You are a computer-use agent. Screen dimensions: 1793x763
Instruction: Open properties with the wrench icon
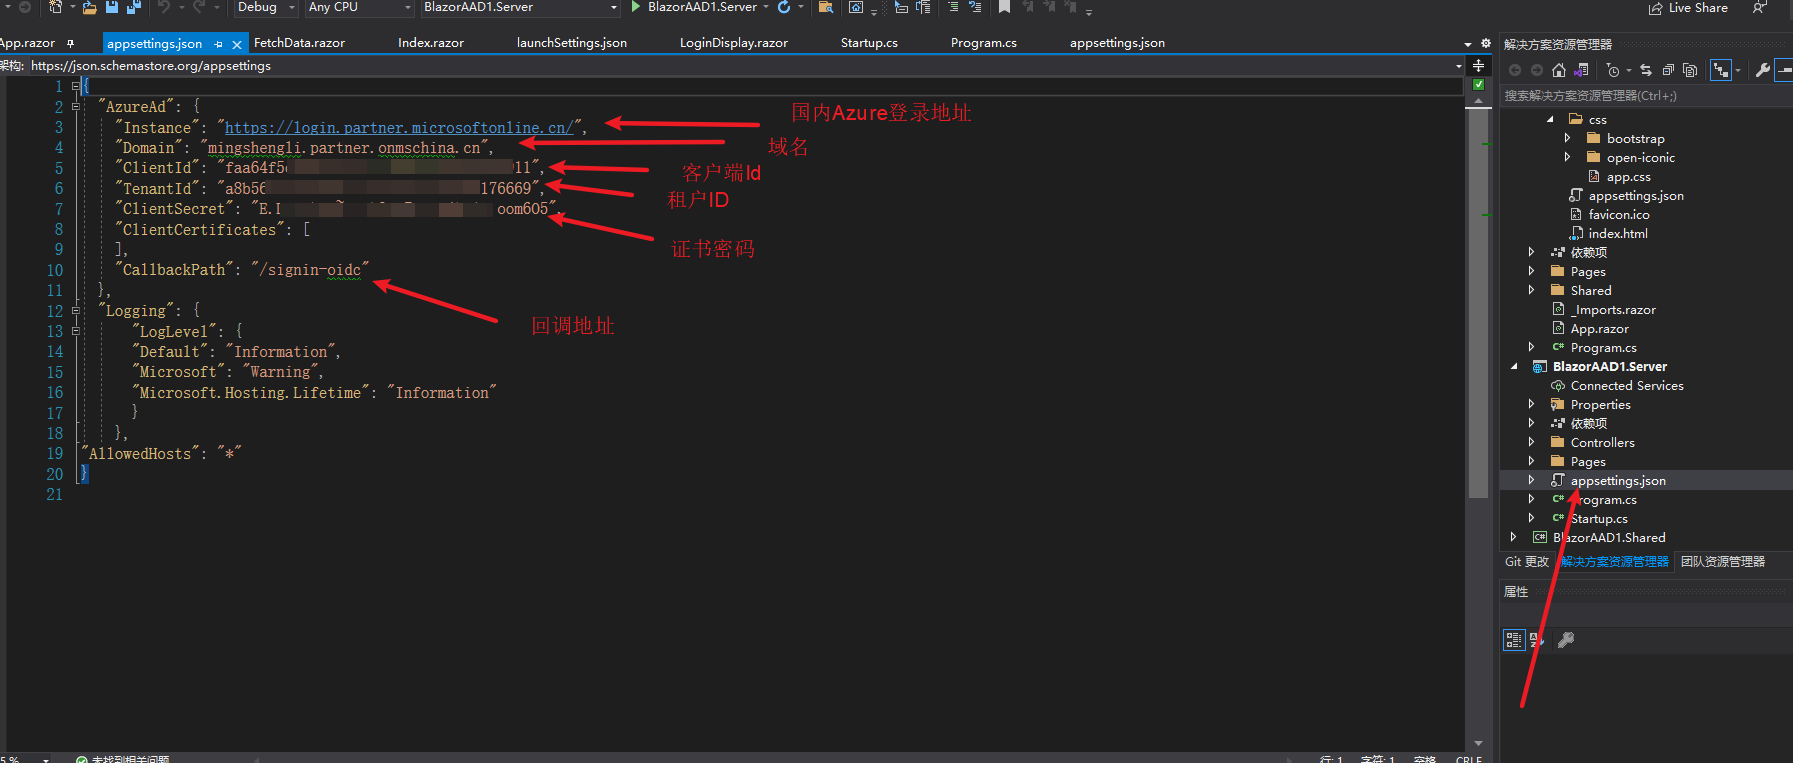tap(1762, 70)
